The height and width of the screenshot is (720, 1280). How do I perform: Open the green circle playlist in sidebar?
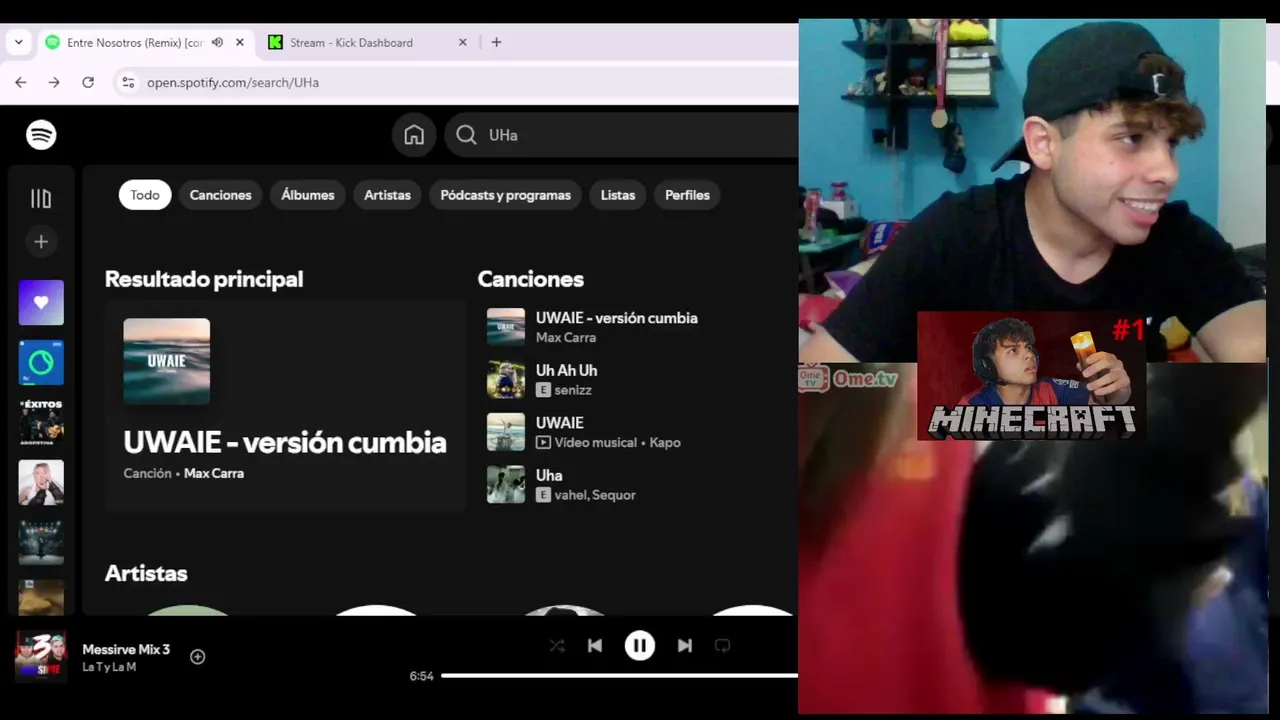click(x=41, y=363)
